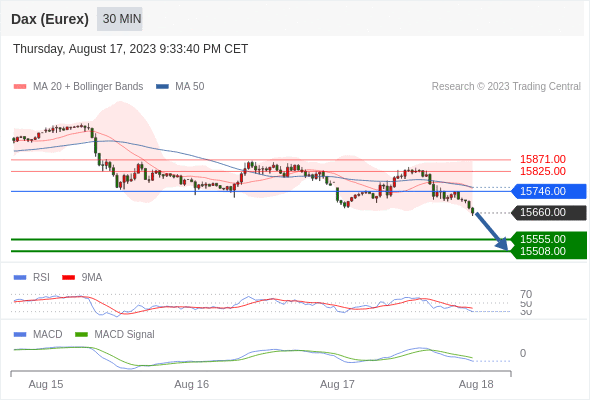Screen dimensions: 590x400
Task: Click the Dax (Eurex) chart title
Action: coord(50,19)
